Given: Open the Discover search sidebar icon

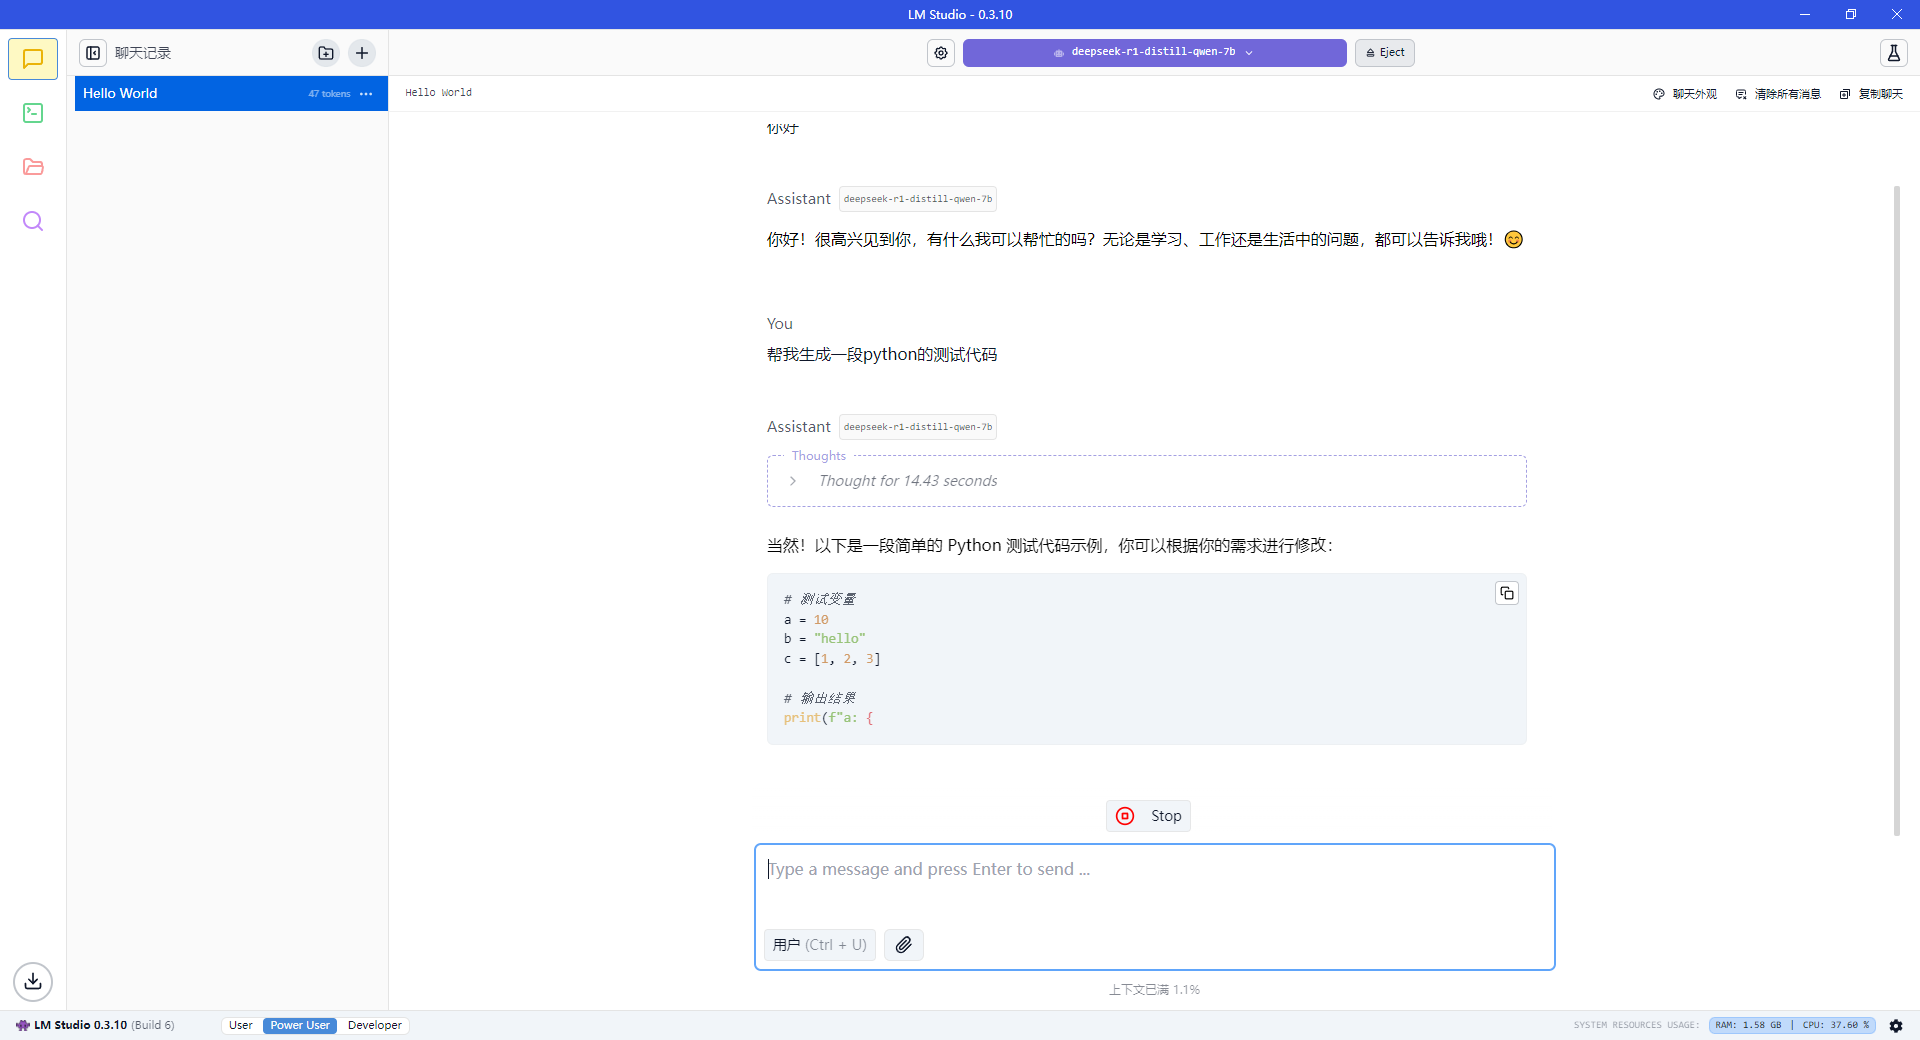Looking at the screenshot, I should click(33, 221).
